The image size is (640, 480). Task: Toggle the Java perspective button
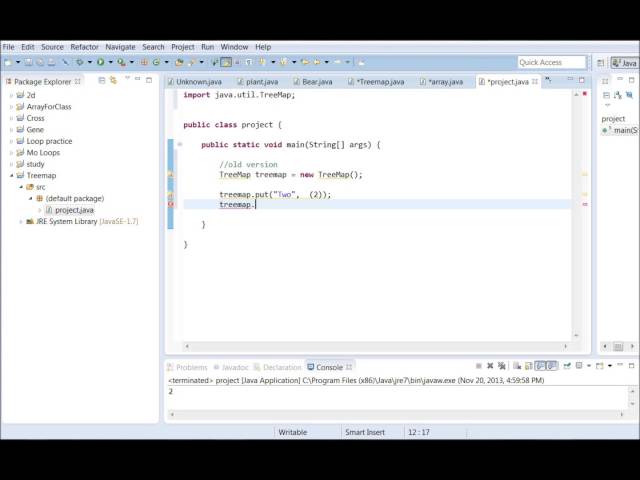pyautogui.click(x=624, y=63)
